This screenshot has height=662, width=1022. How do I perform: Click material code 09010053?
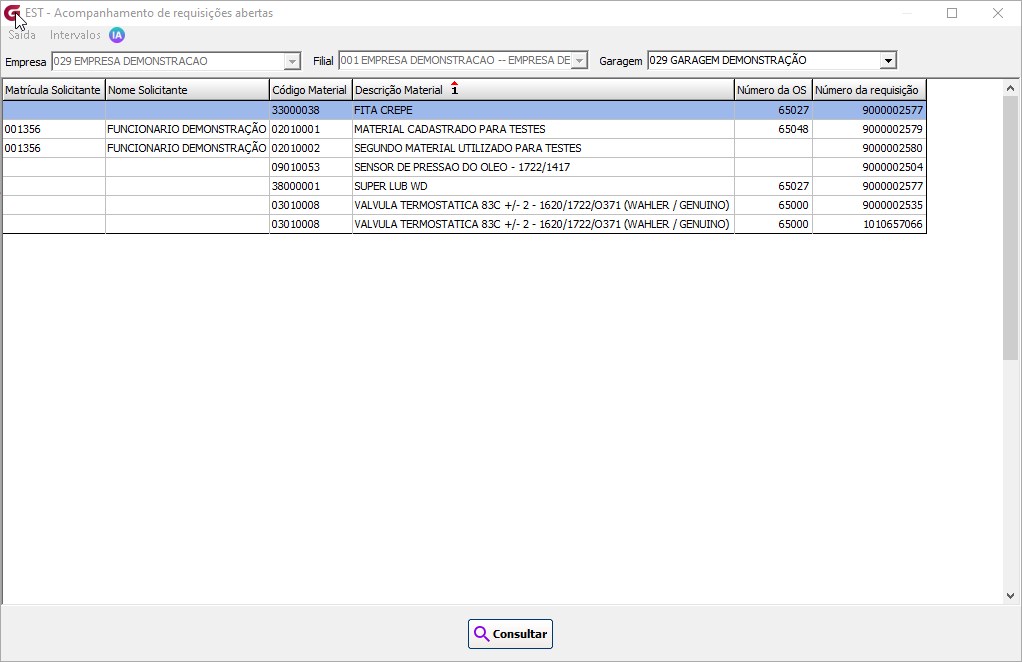coord(310,167)
